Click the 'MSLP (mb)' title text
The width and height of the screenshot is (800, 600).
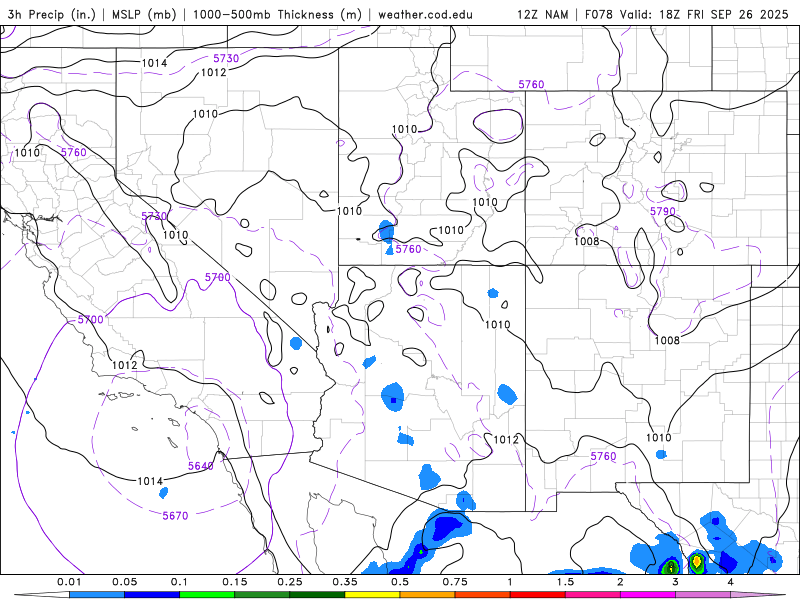coord(143,14)
